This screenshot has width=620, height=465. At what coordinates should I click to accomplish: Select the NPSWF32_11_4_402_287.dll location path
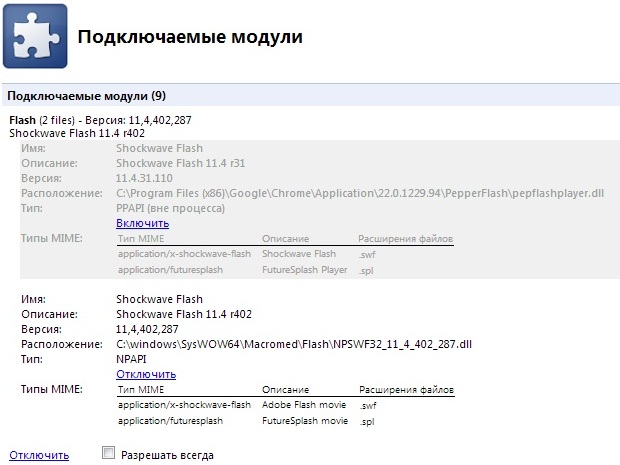tap(294, 344)
